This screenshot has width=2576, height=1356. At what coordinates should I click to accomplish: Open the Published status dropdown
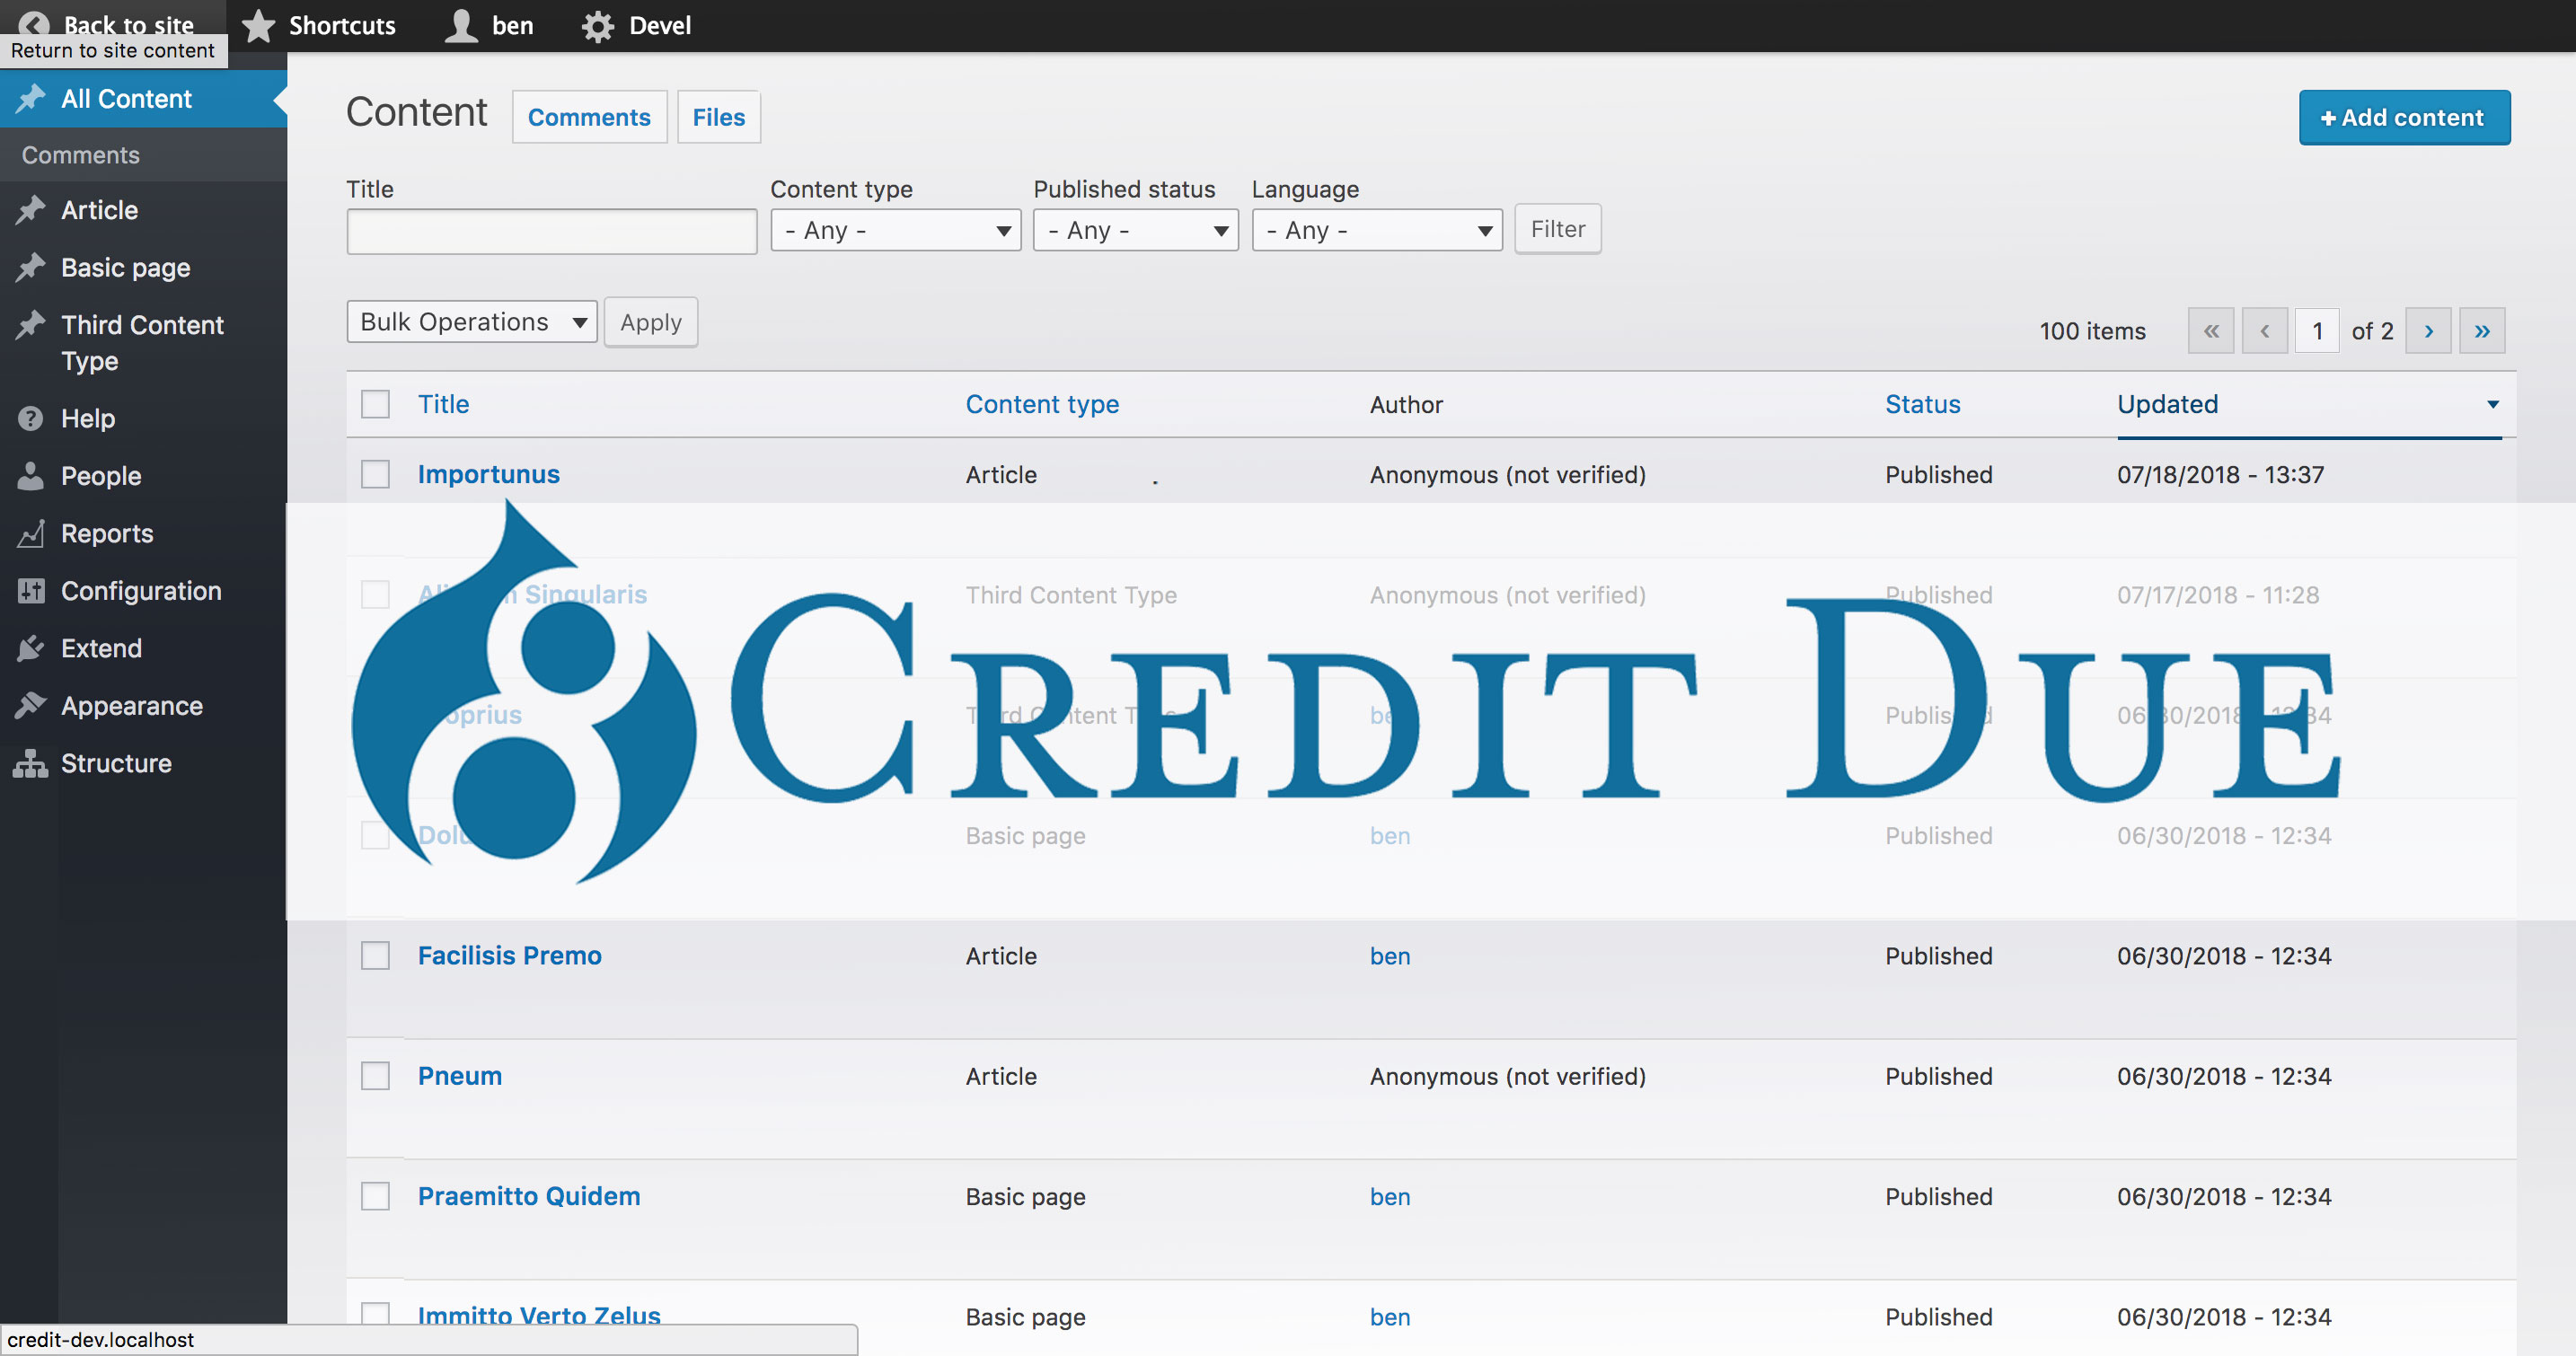coord(1135,230)
